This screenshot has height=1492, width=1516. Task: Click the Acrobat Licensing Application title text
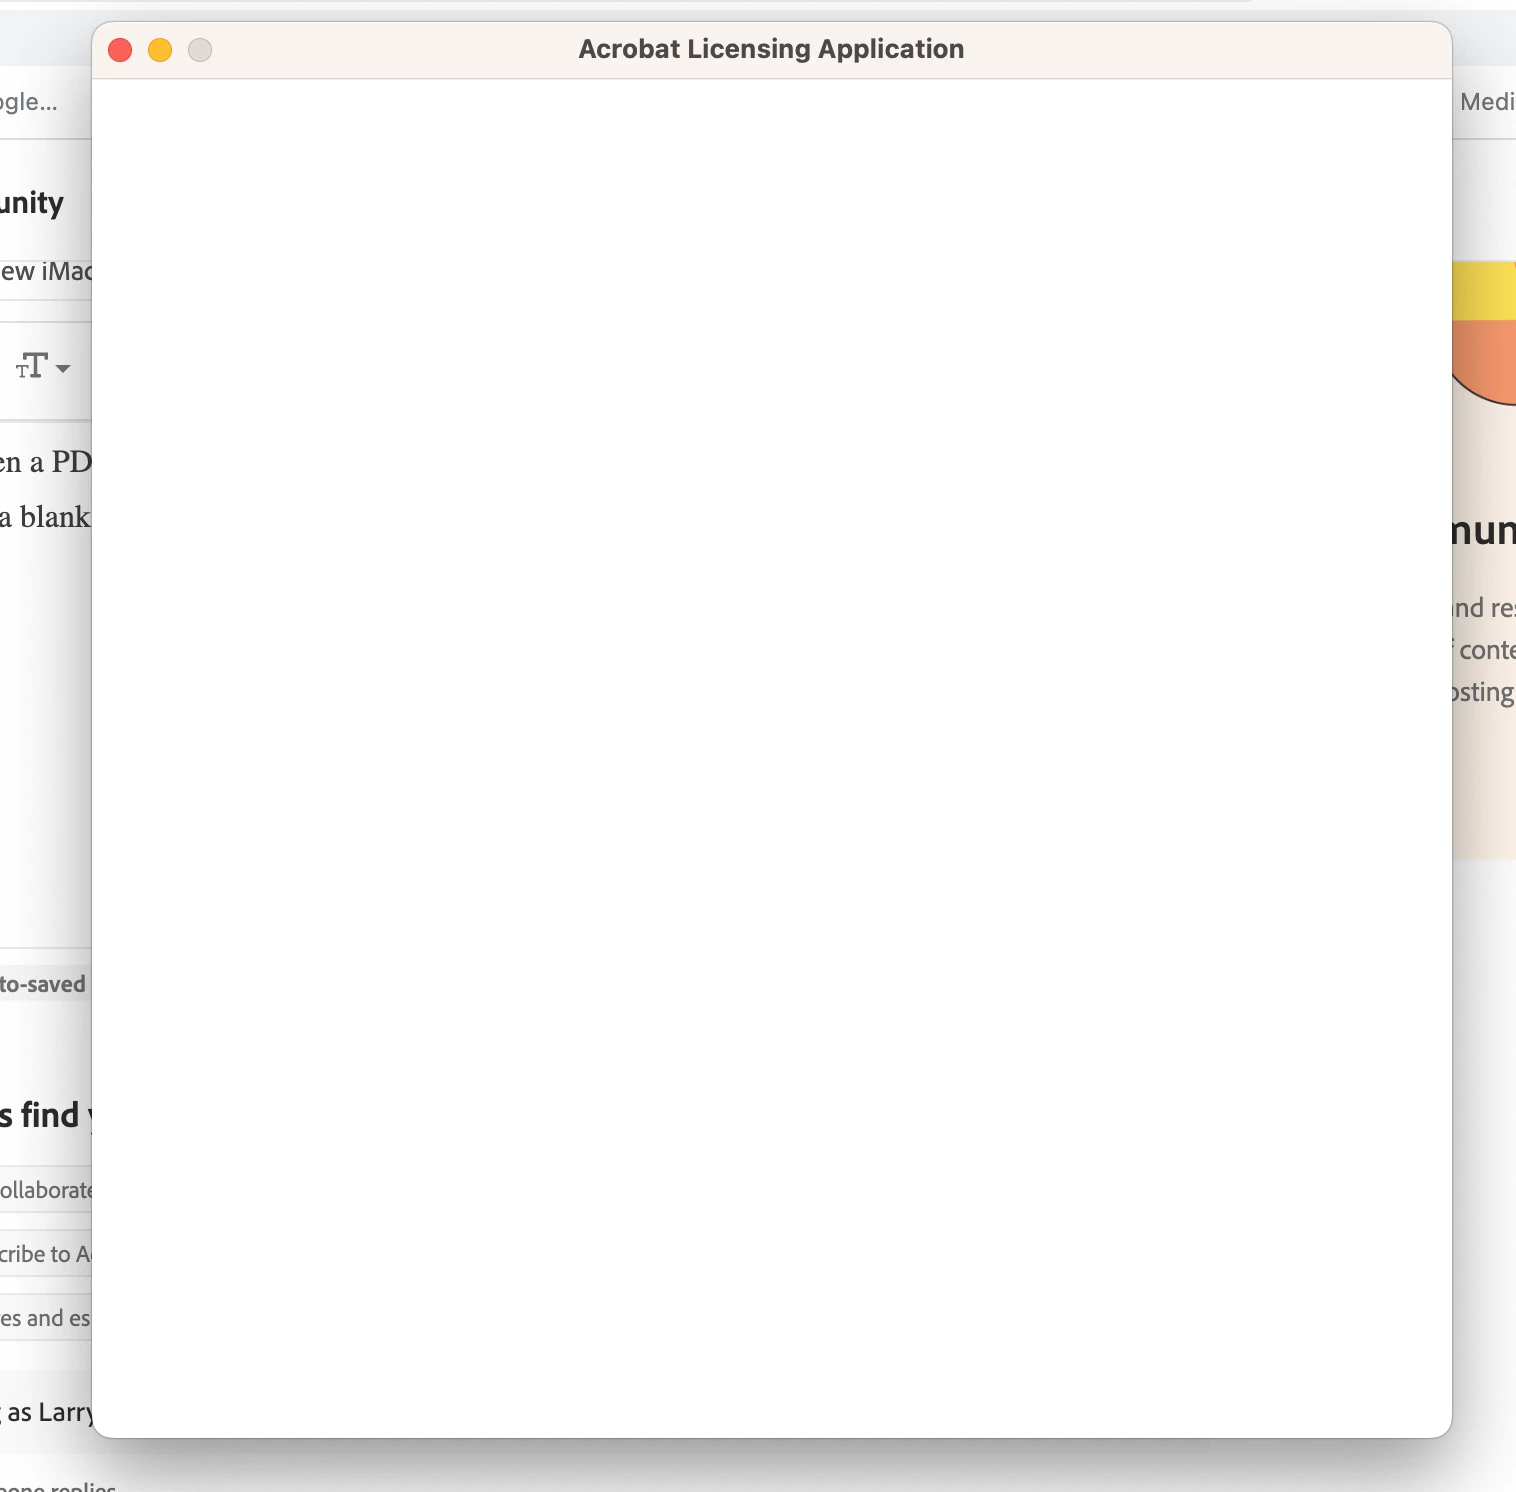point(771,49)
